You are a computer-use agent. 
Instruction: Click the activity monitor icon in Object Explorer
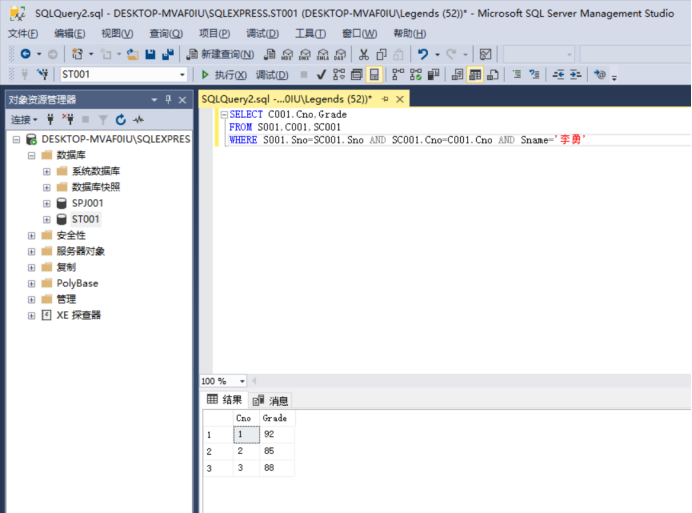[139, 120]
